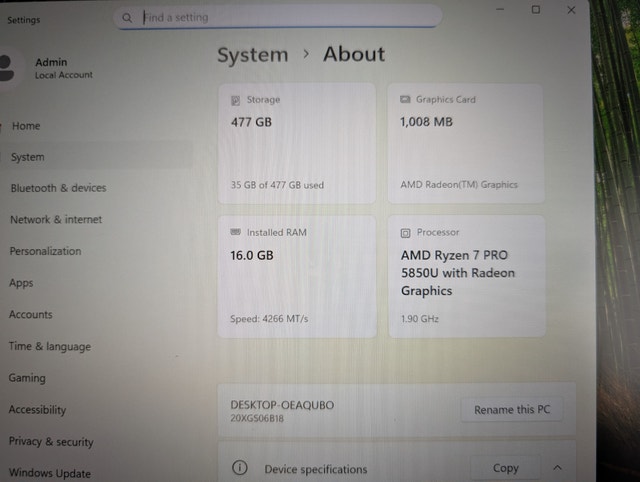This screenshot has height=482, width=640.
Task: Click the About page heading
Action: (x=354, y=54)
